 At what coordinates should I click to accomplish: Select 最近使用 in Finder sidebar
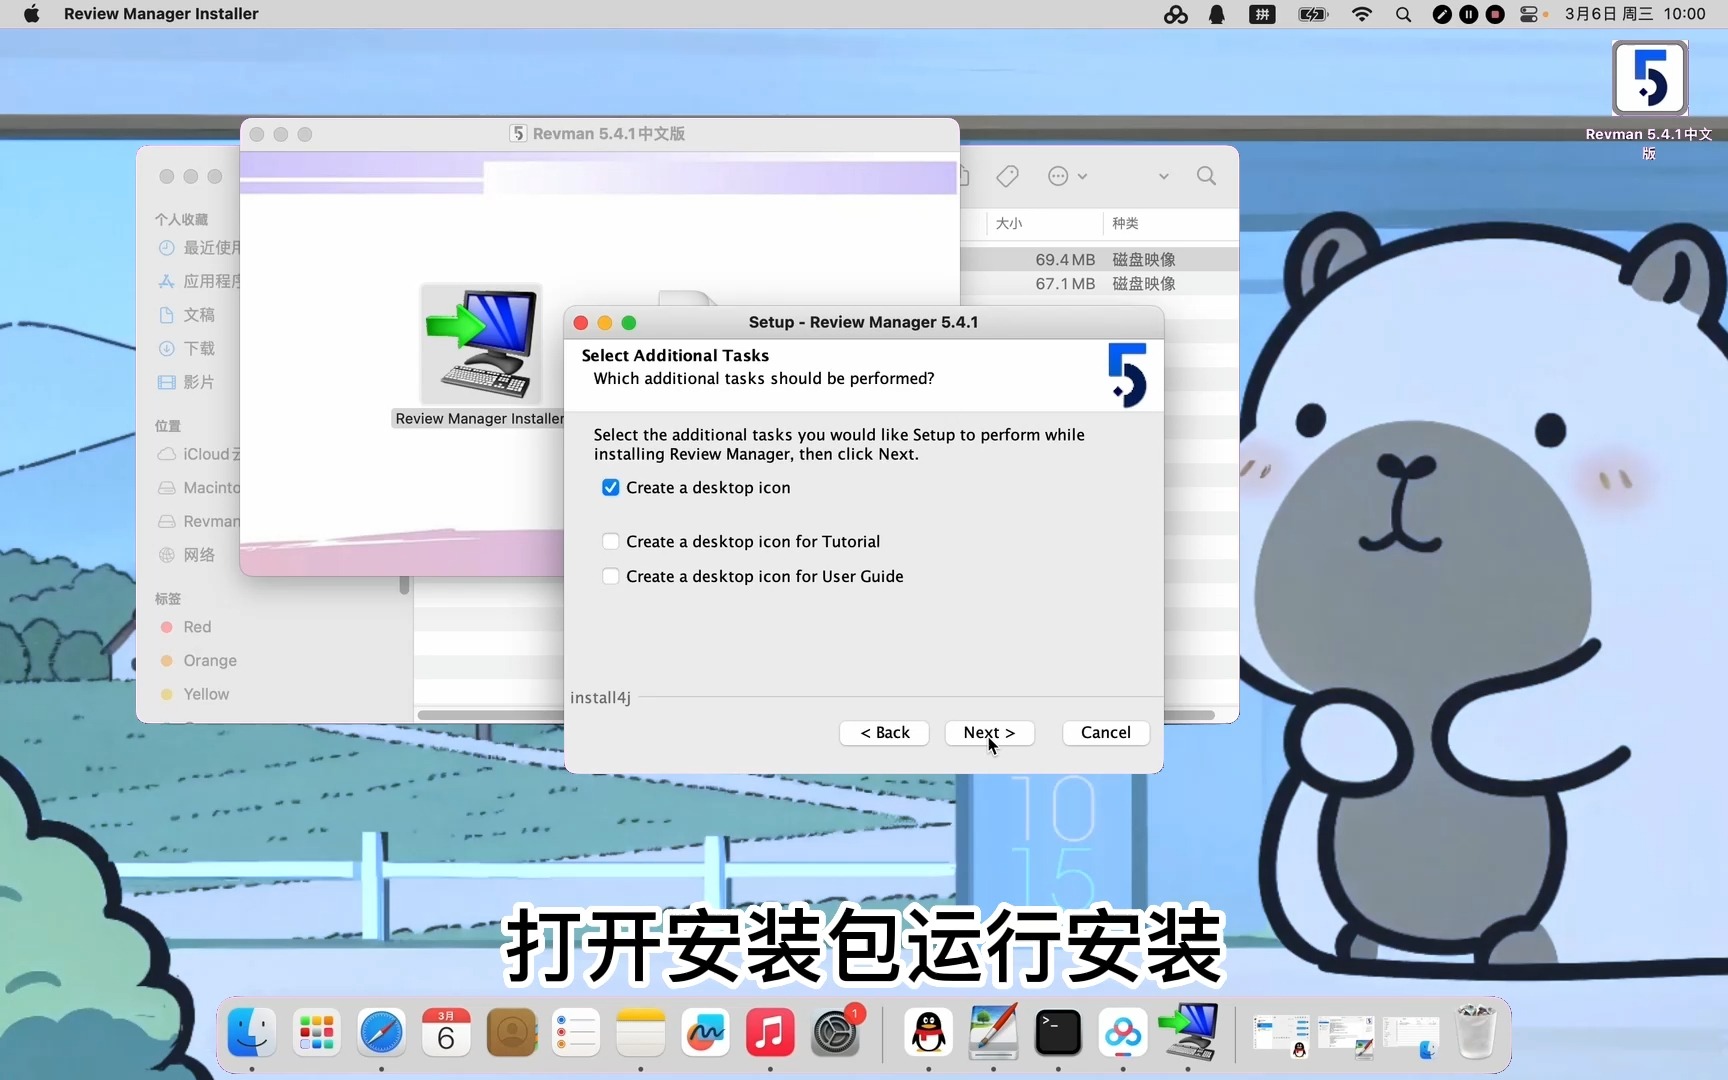coord(199,247)
